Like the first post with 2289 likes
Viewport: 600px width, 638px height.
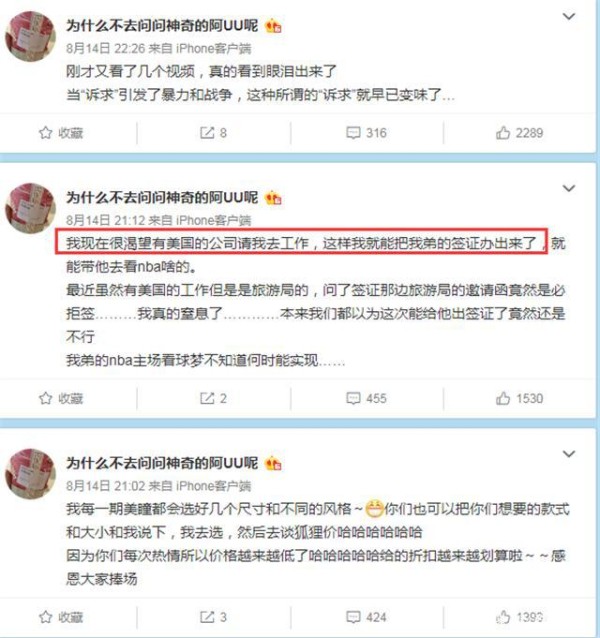tap(519, 133)
